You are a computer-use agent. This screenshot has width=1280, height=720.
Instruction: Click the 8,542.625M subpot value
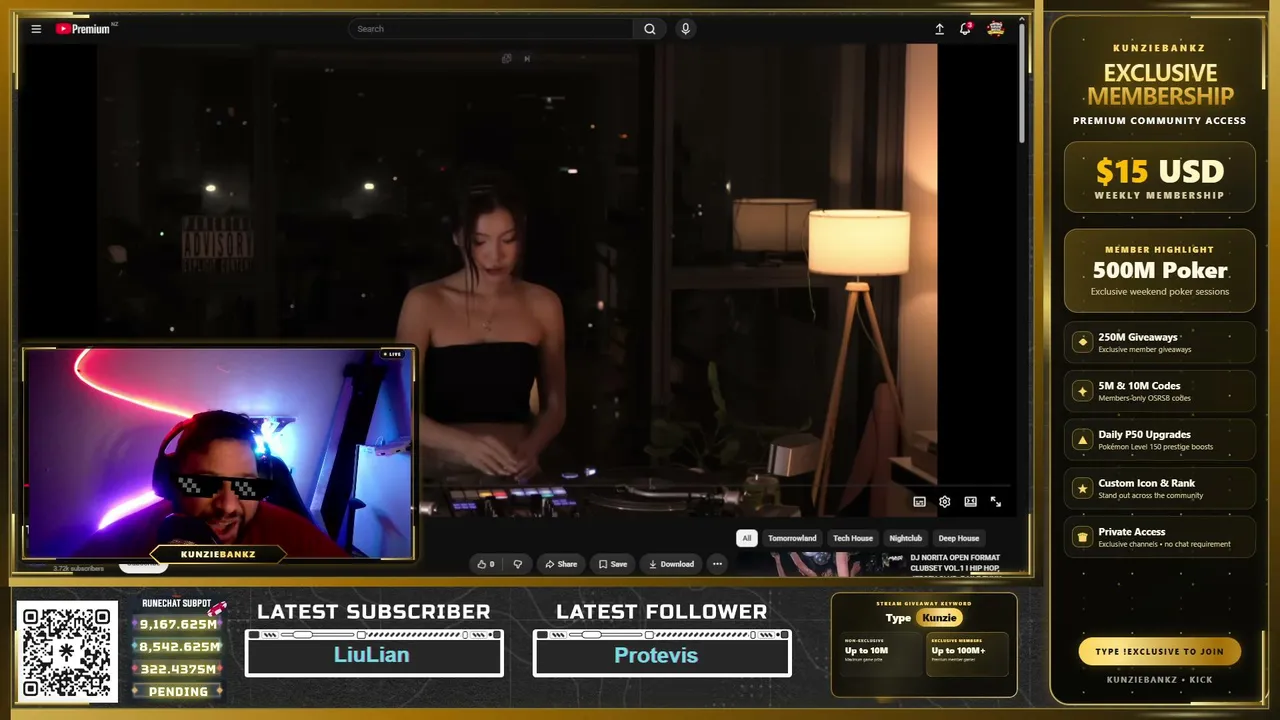coord(179,647)
